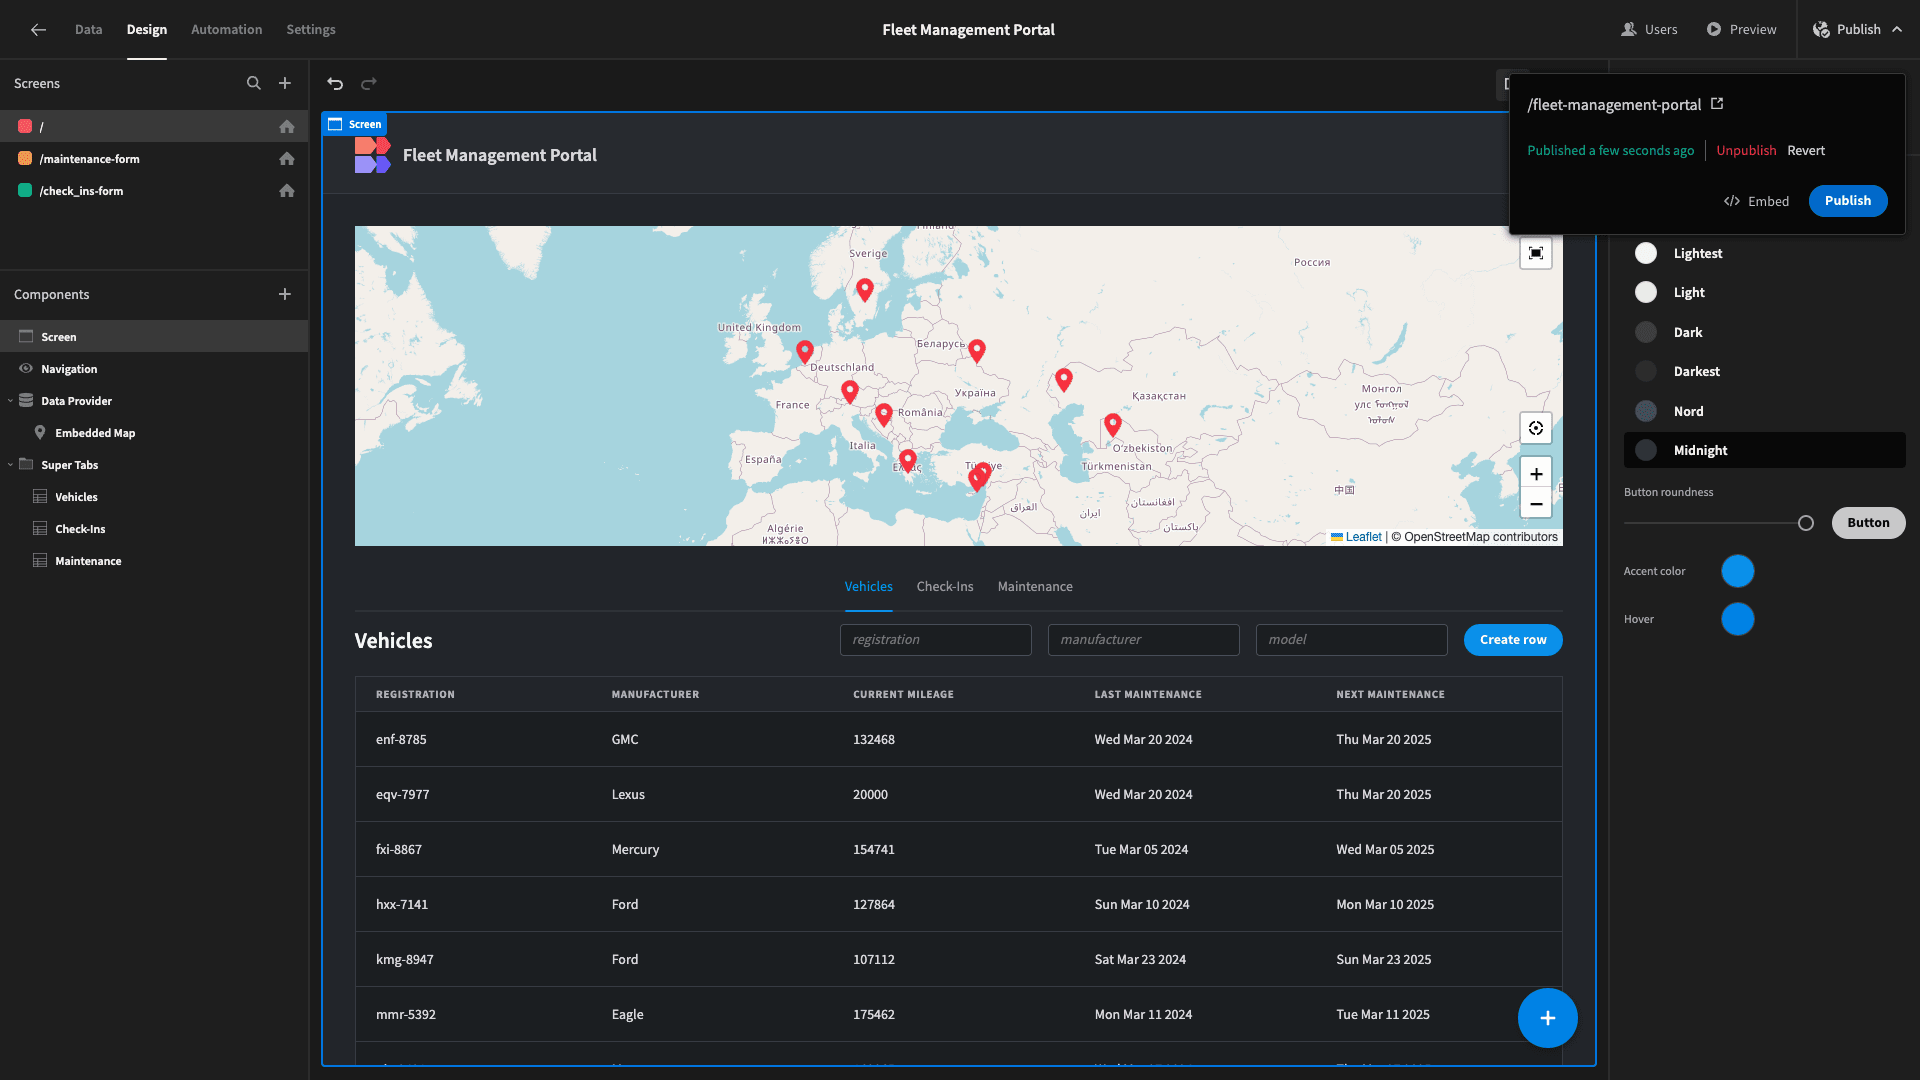
Task: Click the Revert link
Action: pos(1806,151)
